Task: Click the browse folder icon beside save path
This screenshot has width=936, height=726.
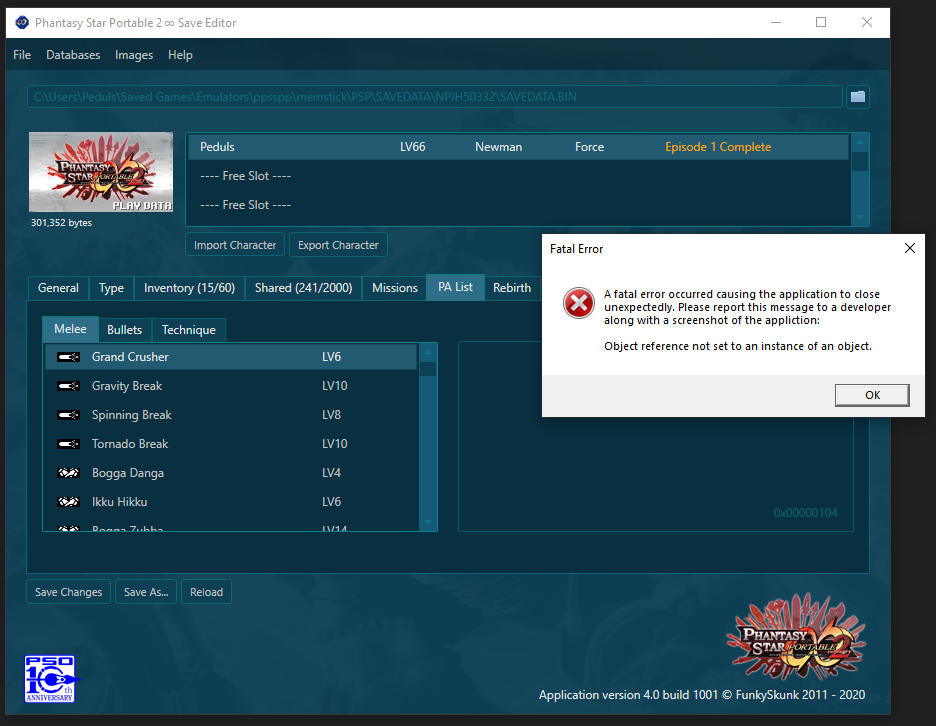Action: point(857,97)
